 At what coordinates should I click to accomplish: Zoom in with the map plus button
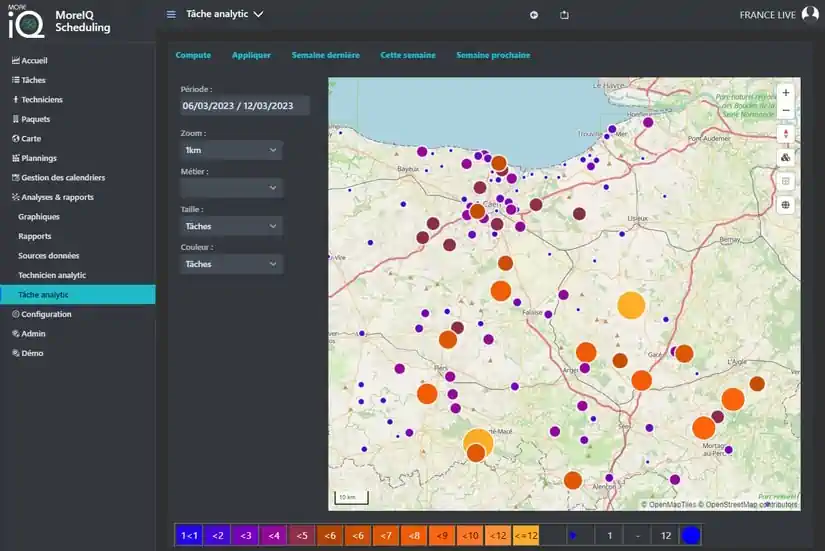click(x=786, y=93)
